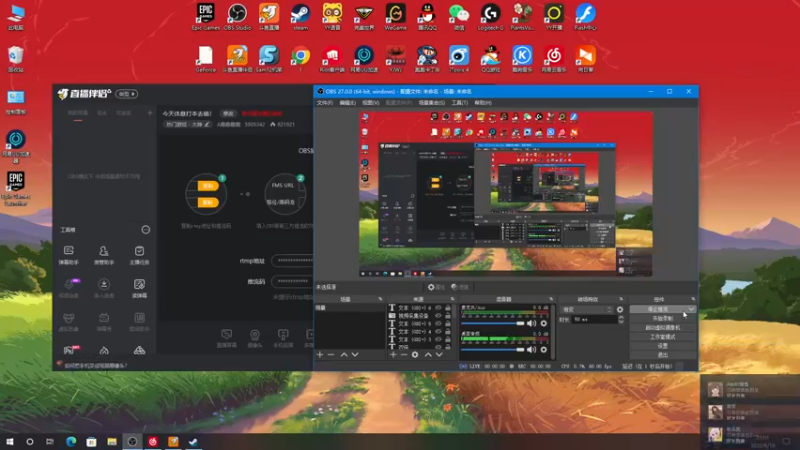Expand arrow on the 停止推流 button

pyautogui.click(x=691, y=309)
